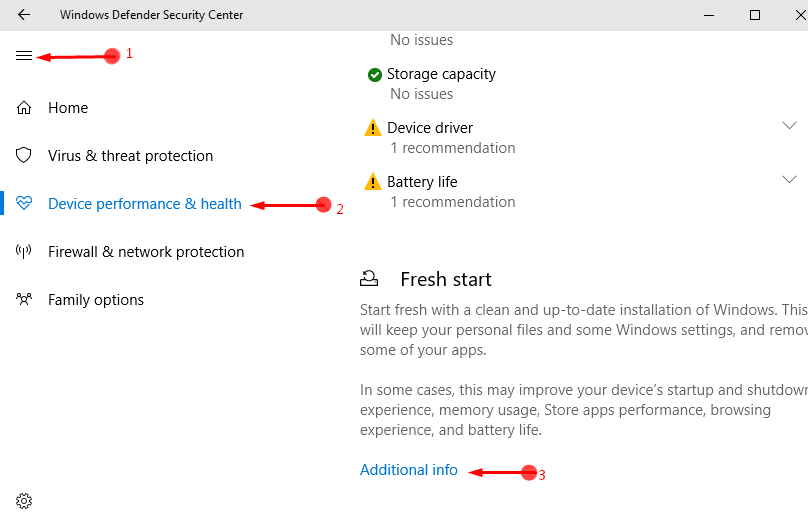808x515 pixels.
Task: Go to Home in sidebar
Action: pyautogui.click(x=68, y=108)
